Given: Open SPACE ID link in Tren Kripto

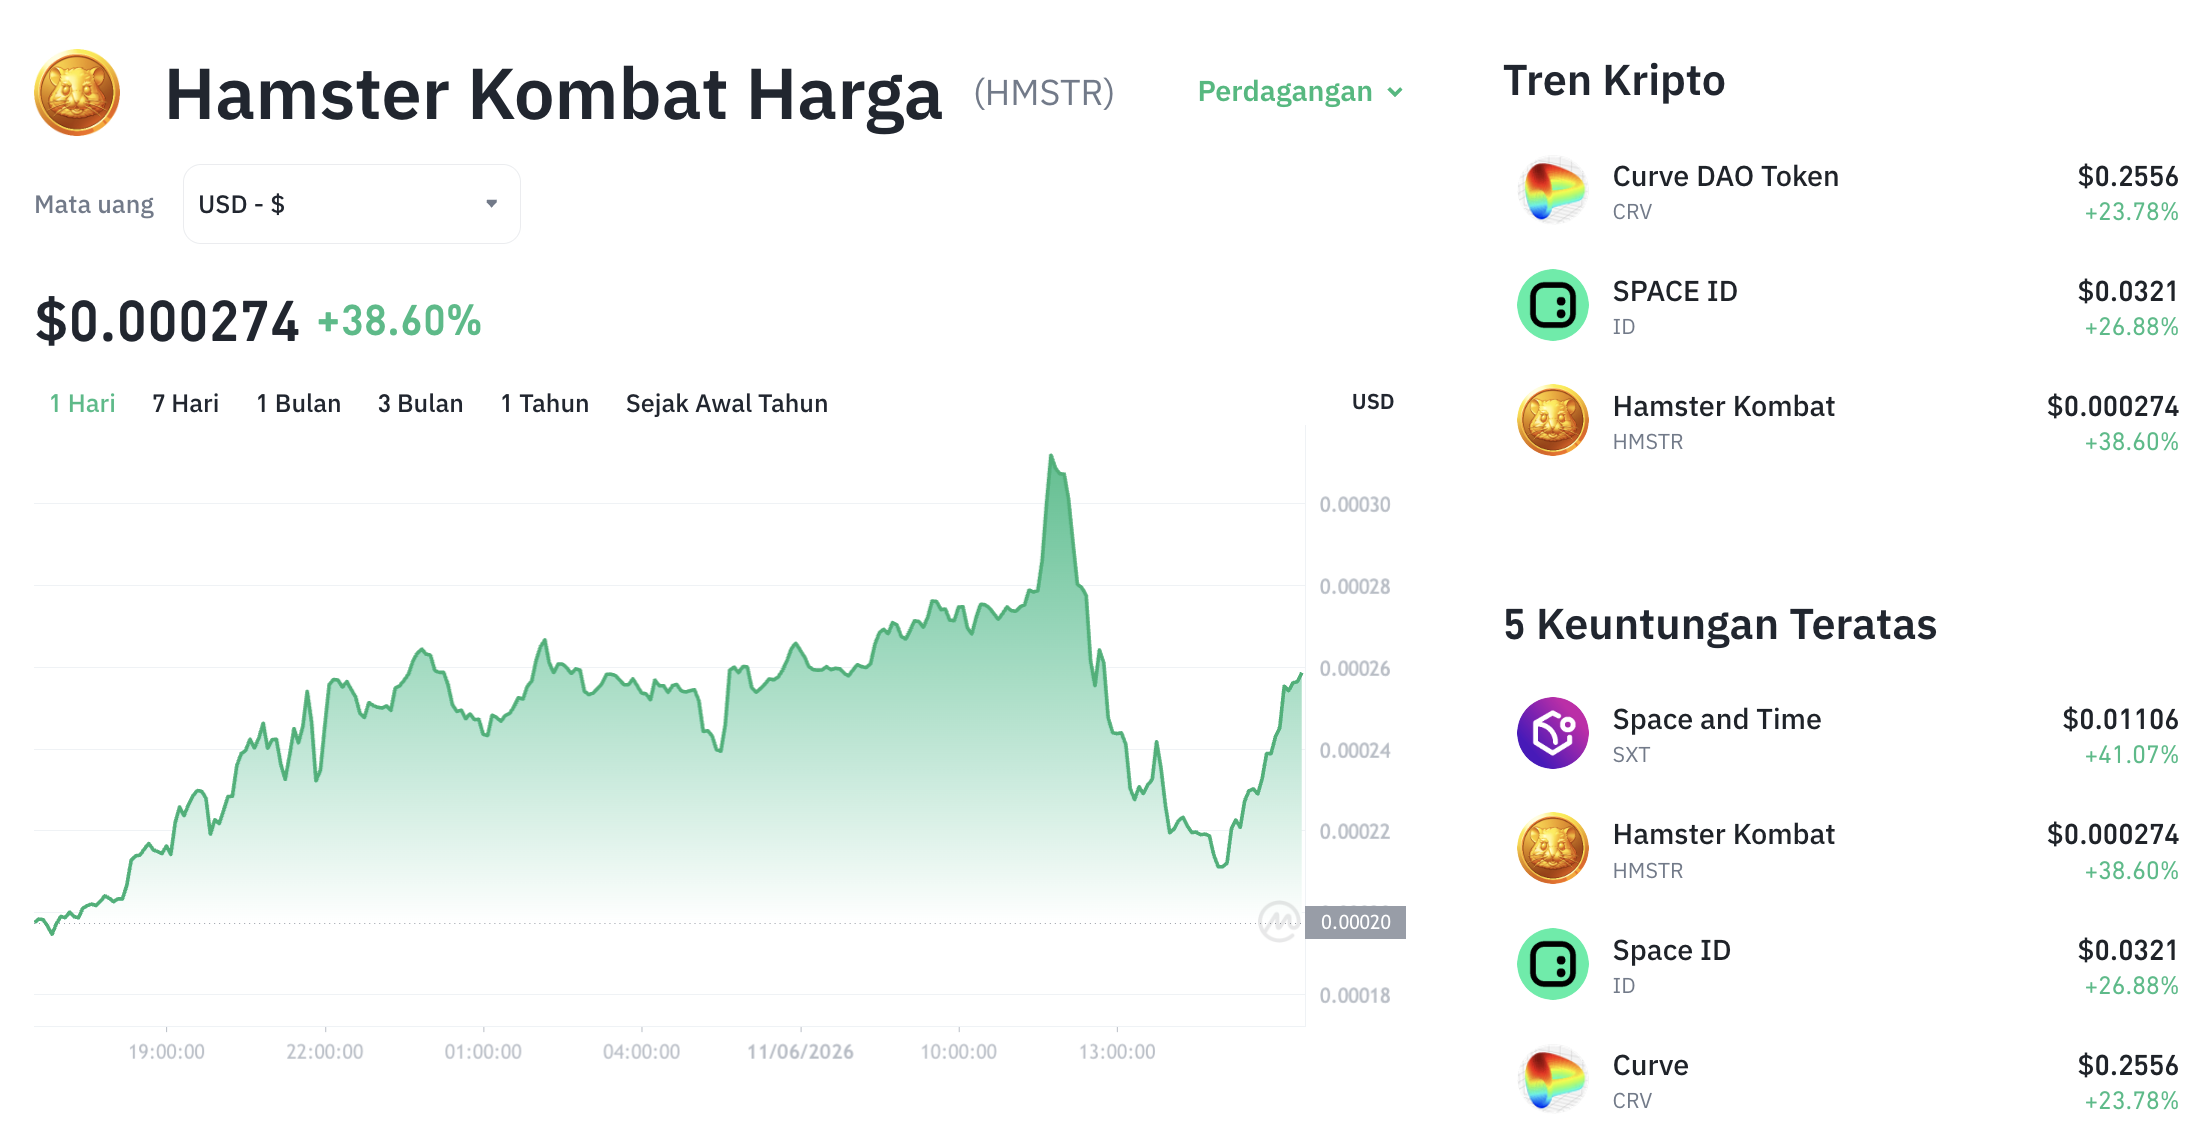Looking at the screenshot, I should pyautogui.click(x=1675, y=291).
